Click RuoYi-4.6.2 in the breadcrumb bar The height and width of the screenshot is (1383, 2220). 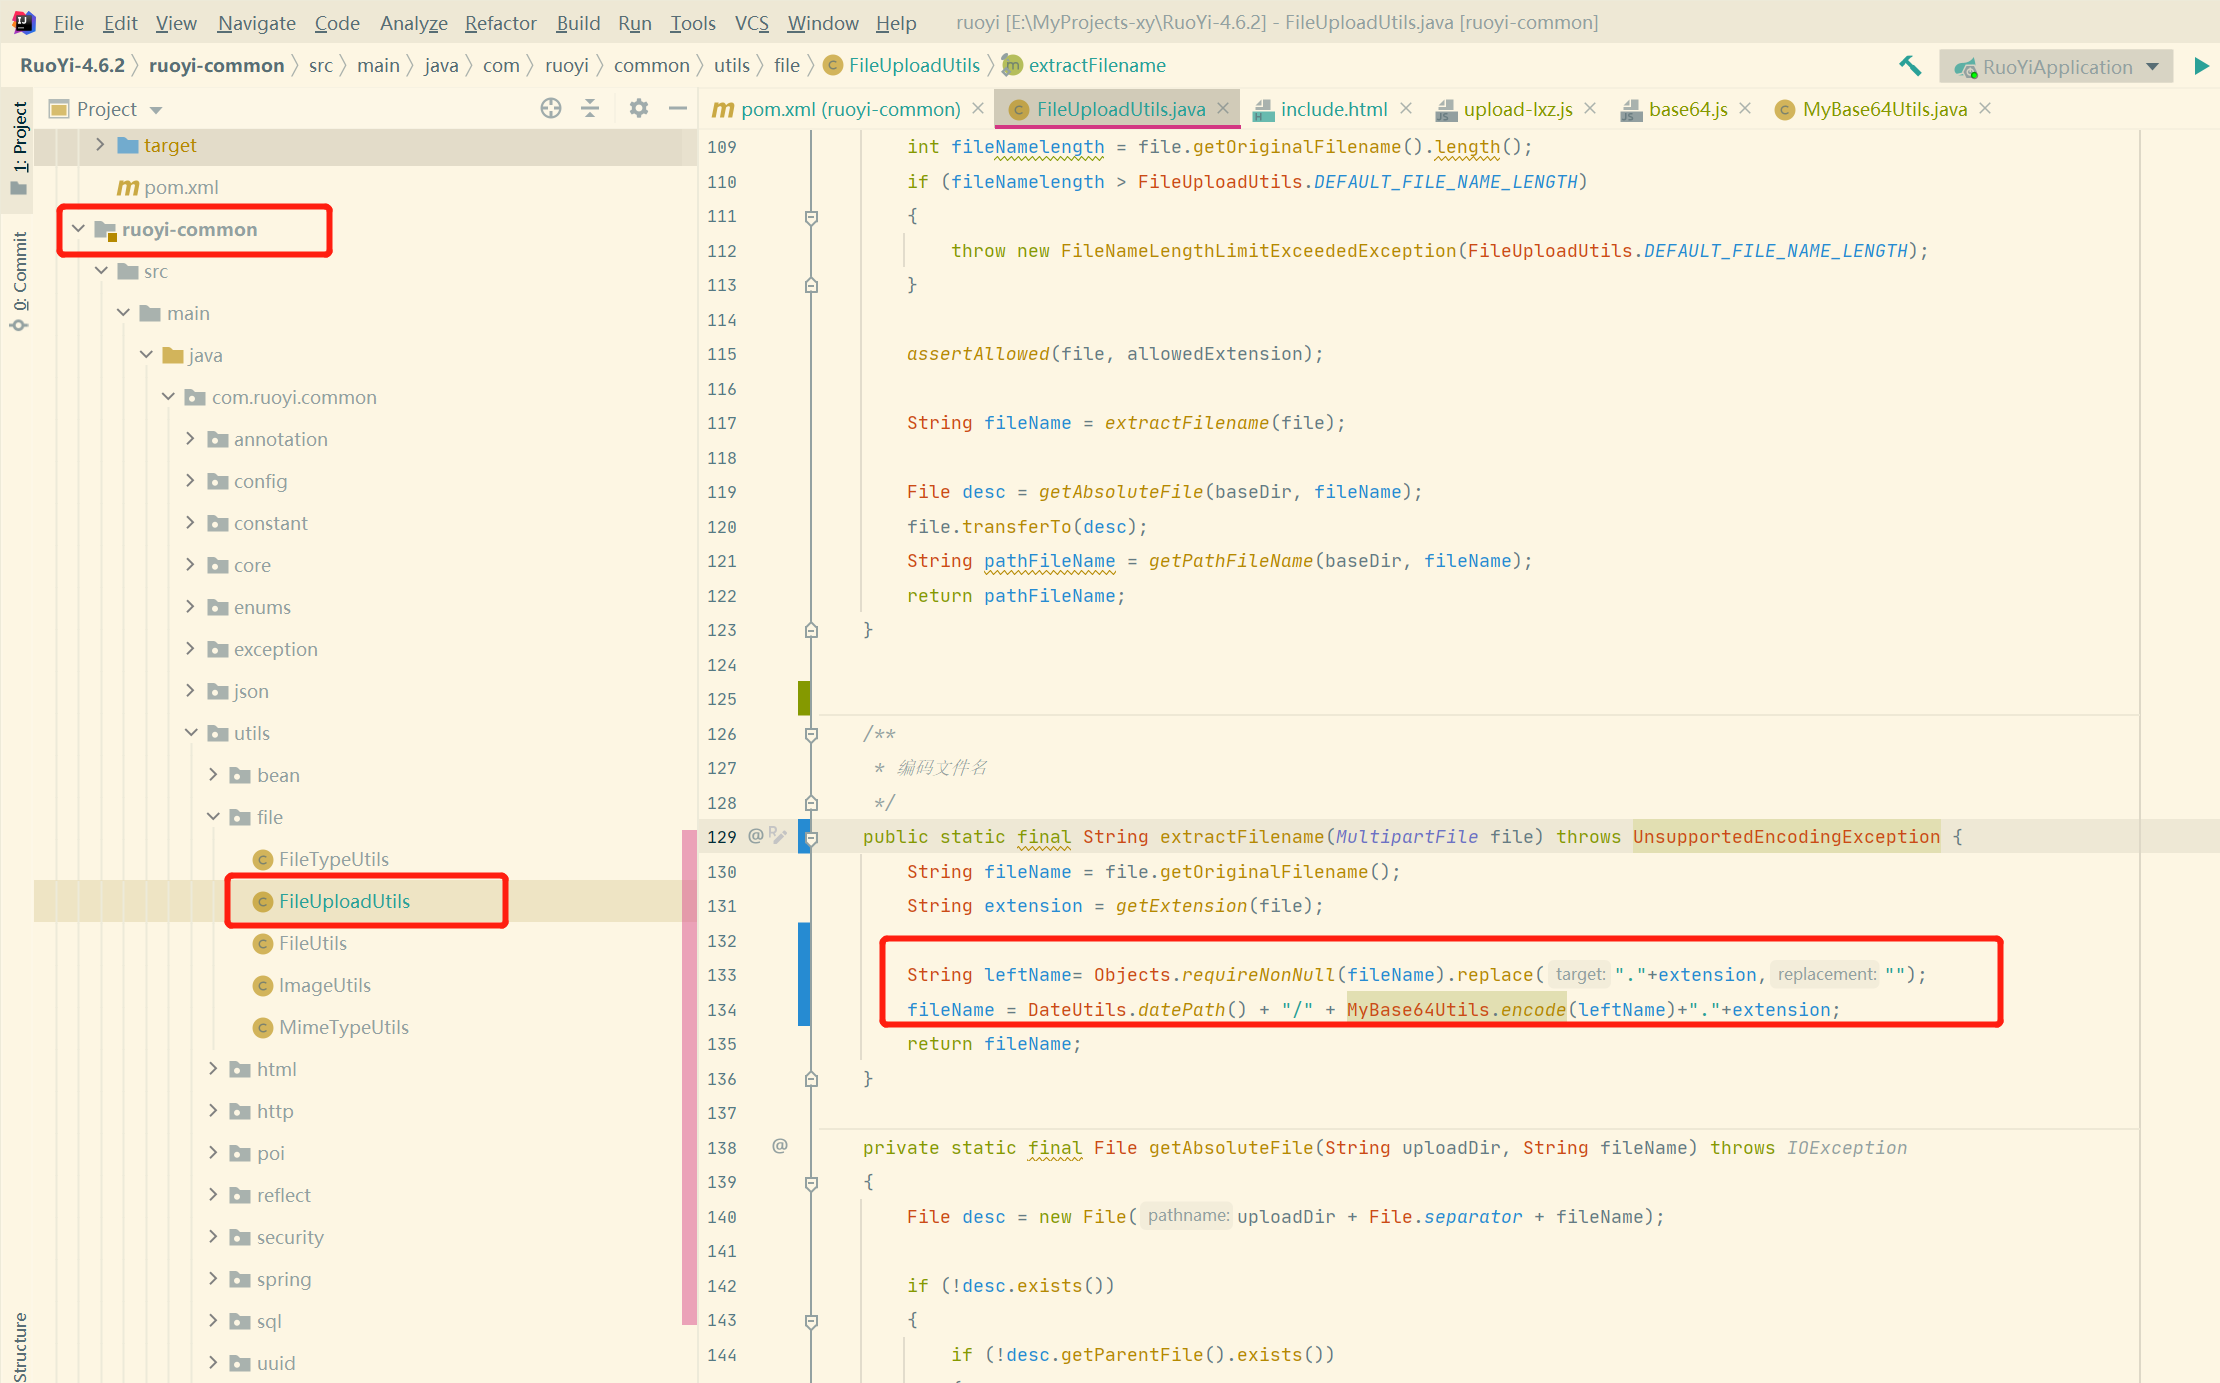point(72,65)
